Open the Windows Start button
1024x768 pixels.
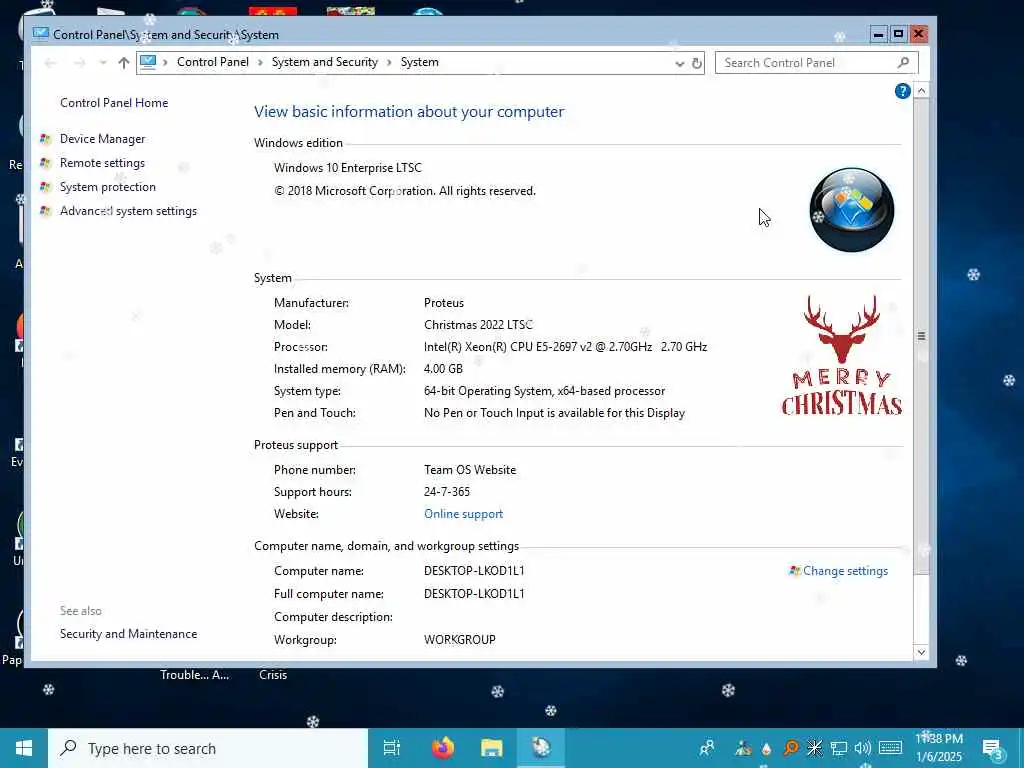[x=24, y=748]
